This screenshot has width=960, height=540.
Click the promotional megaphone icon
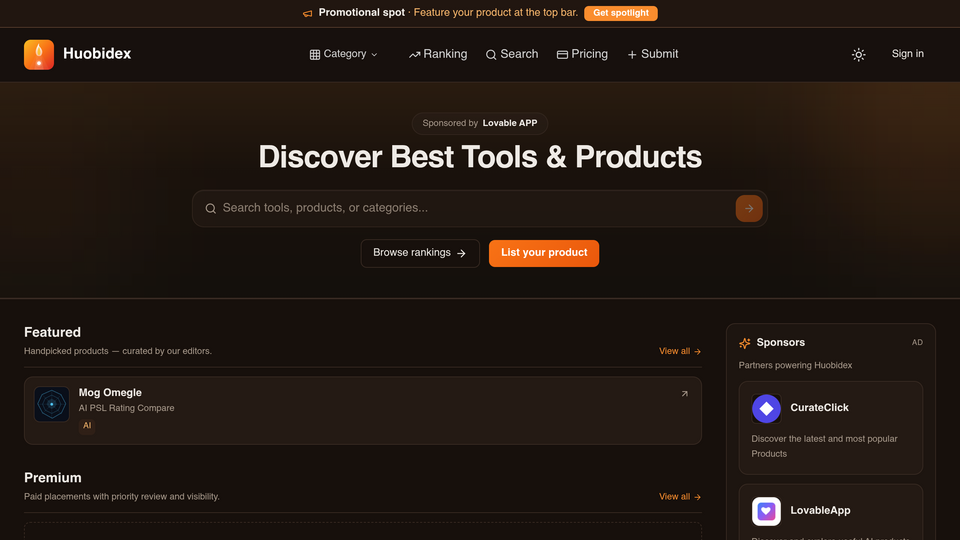(x=307, y=13)
